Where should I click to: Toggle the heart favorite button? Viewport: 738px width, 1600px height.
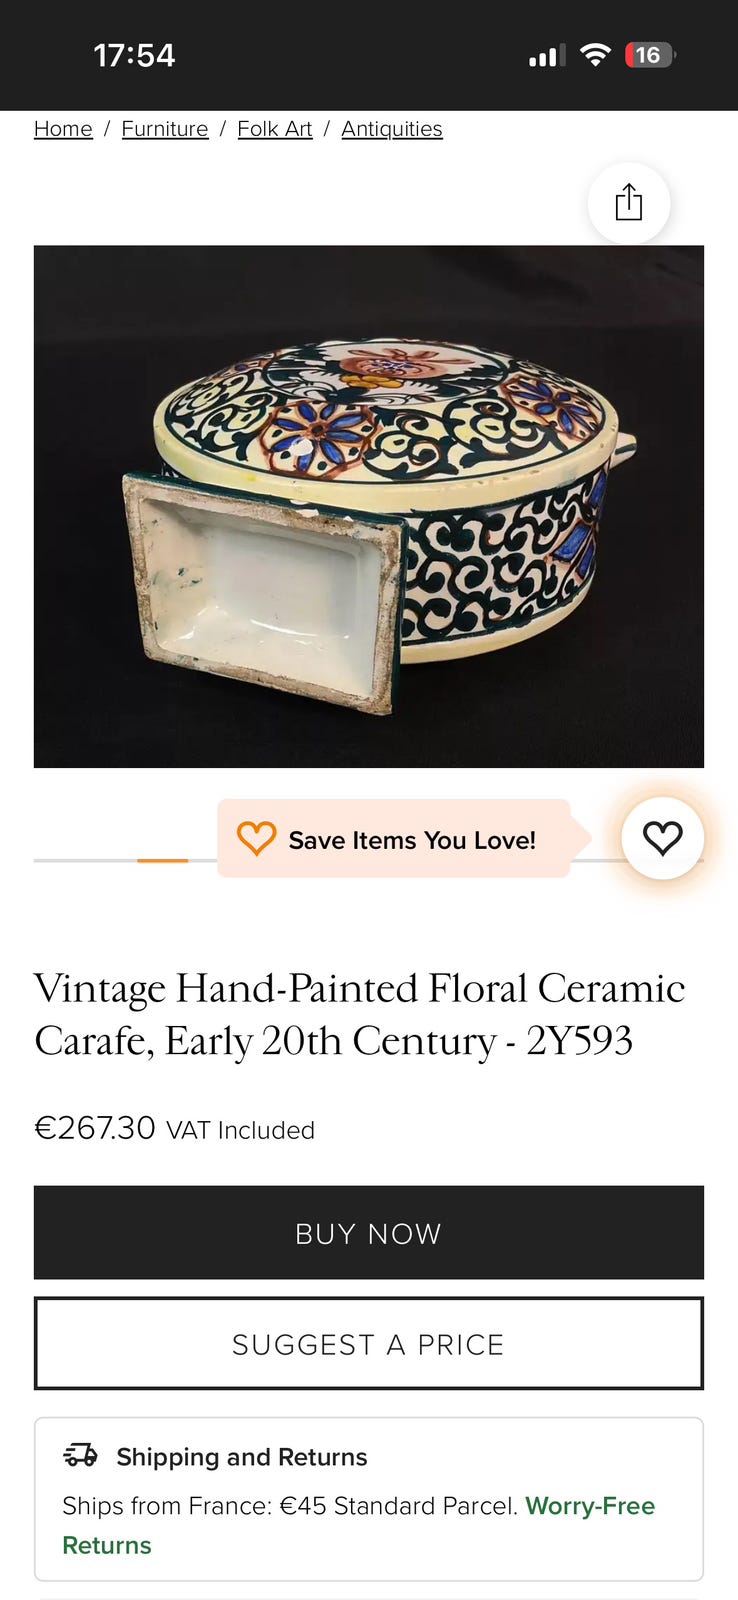[x=662, y=838]
